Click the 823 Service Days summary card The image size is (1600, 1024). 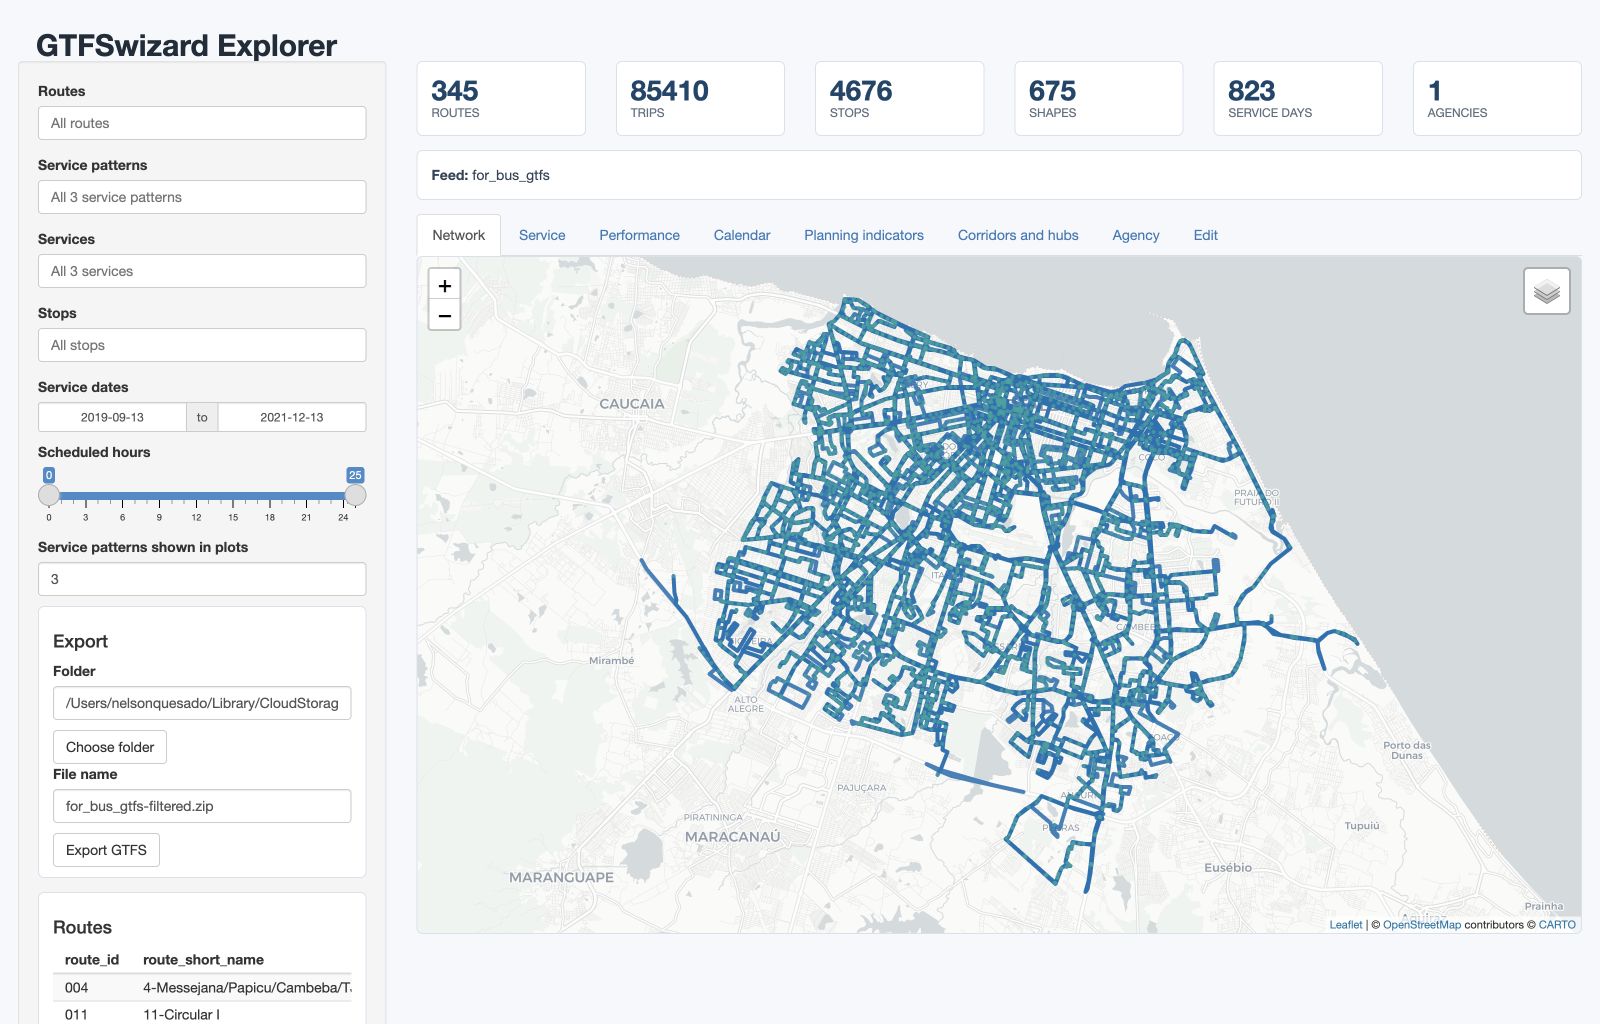(1298, 98)
